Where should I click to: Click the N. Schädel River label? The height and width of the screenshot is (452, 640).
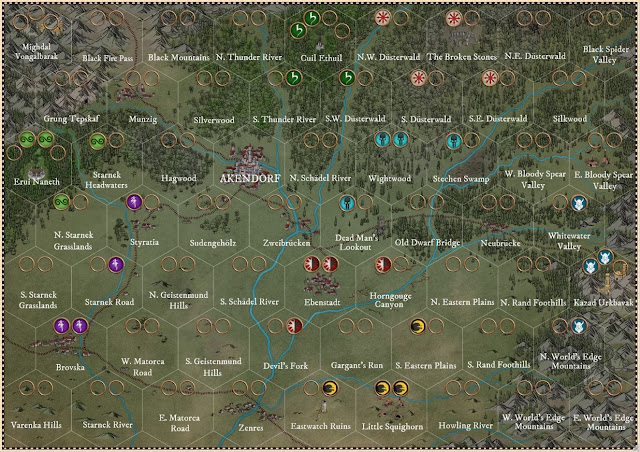(320, 178)
